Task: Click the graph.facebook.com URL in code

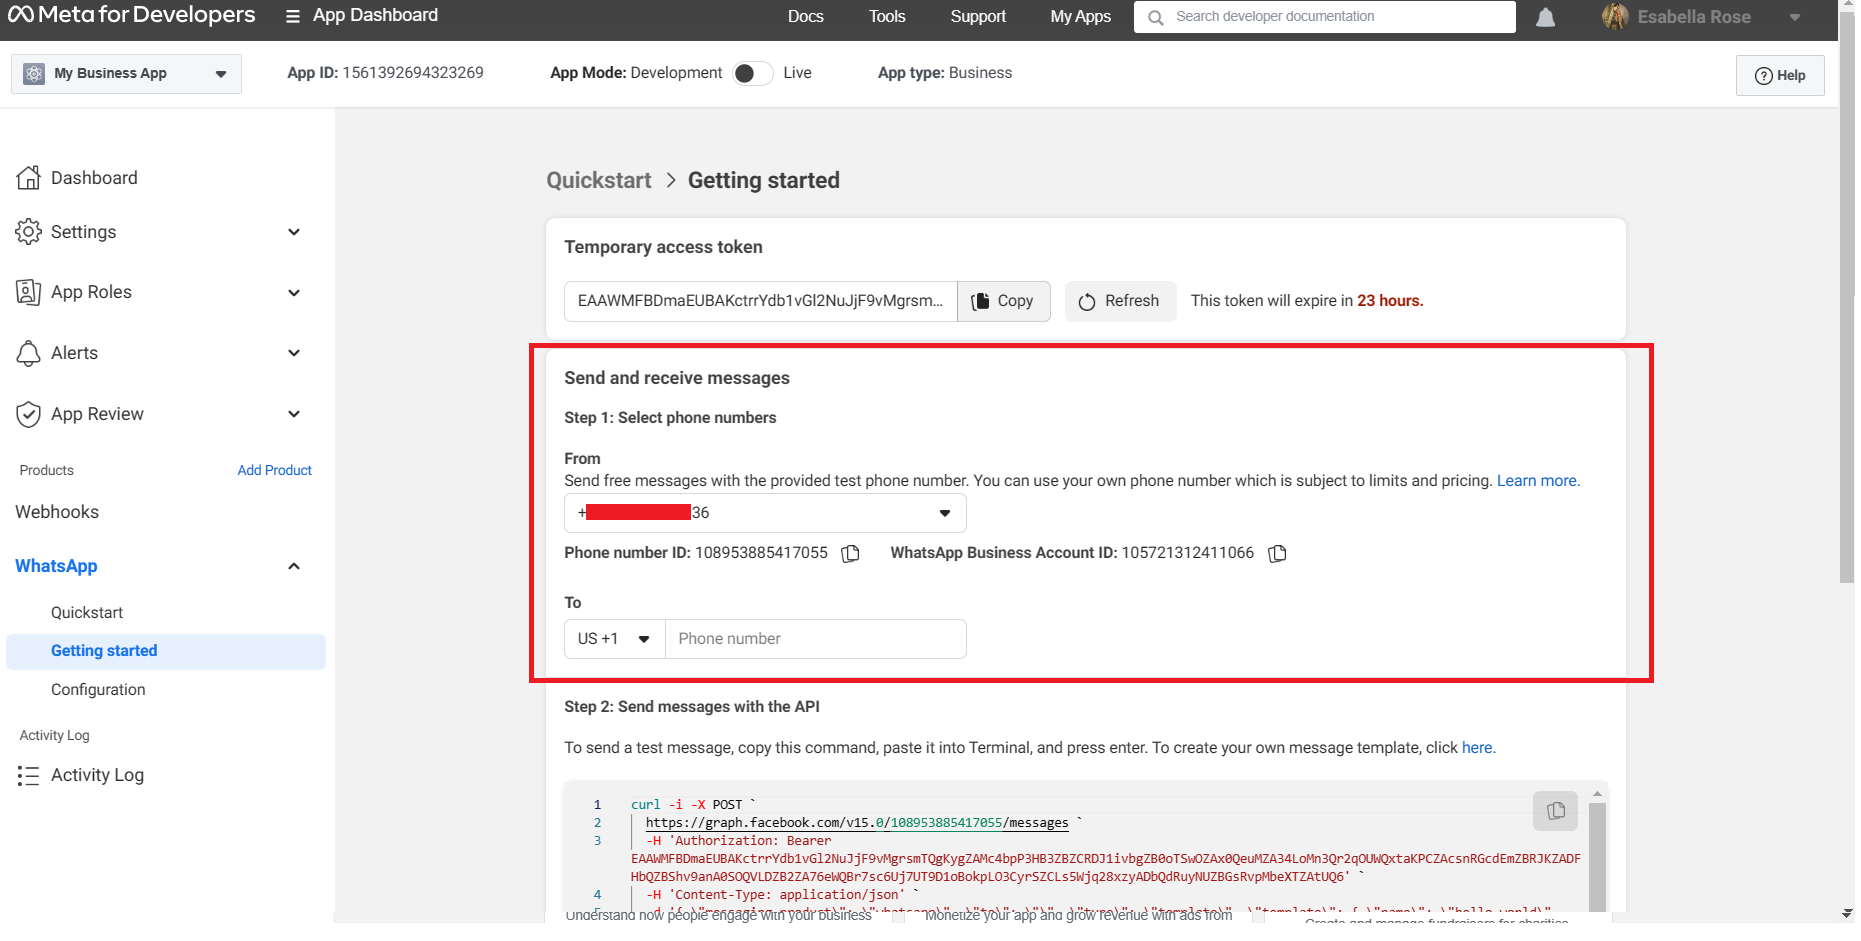Action: click(x=857, y=823)
